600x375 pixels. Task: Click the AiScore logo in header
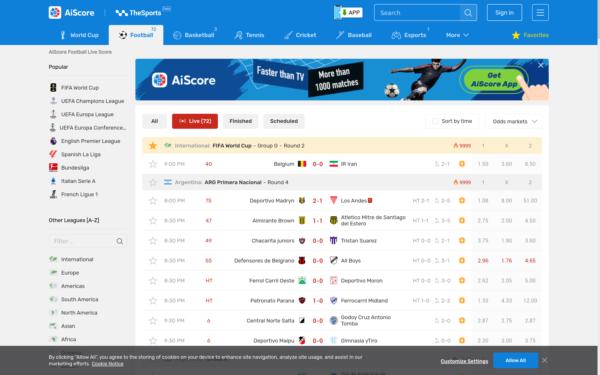coord(72,13)
